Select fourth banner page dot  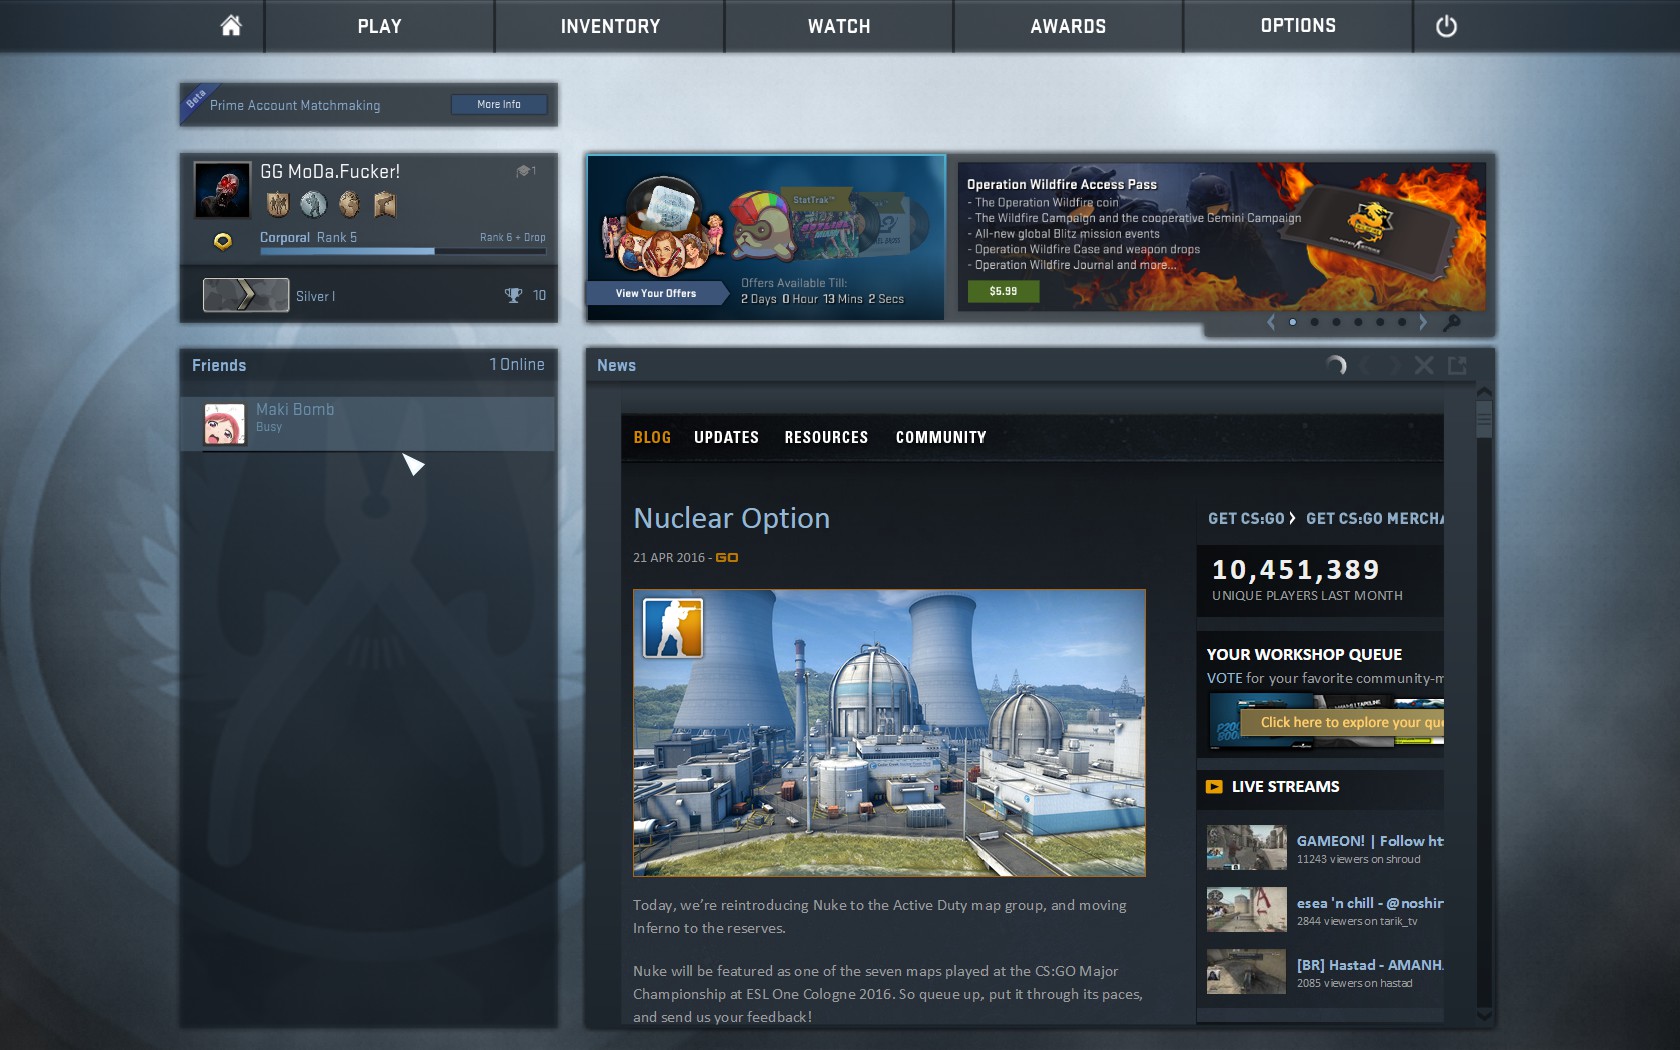click(x=1358, y=322)
